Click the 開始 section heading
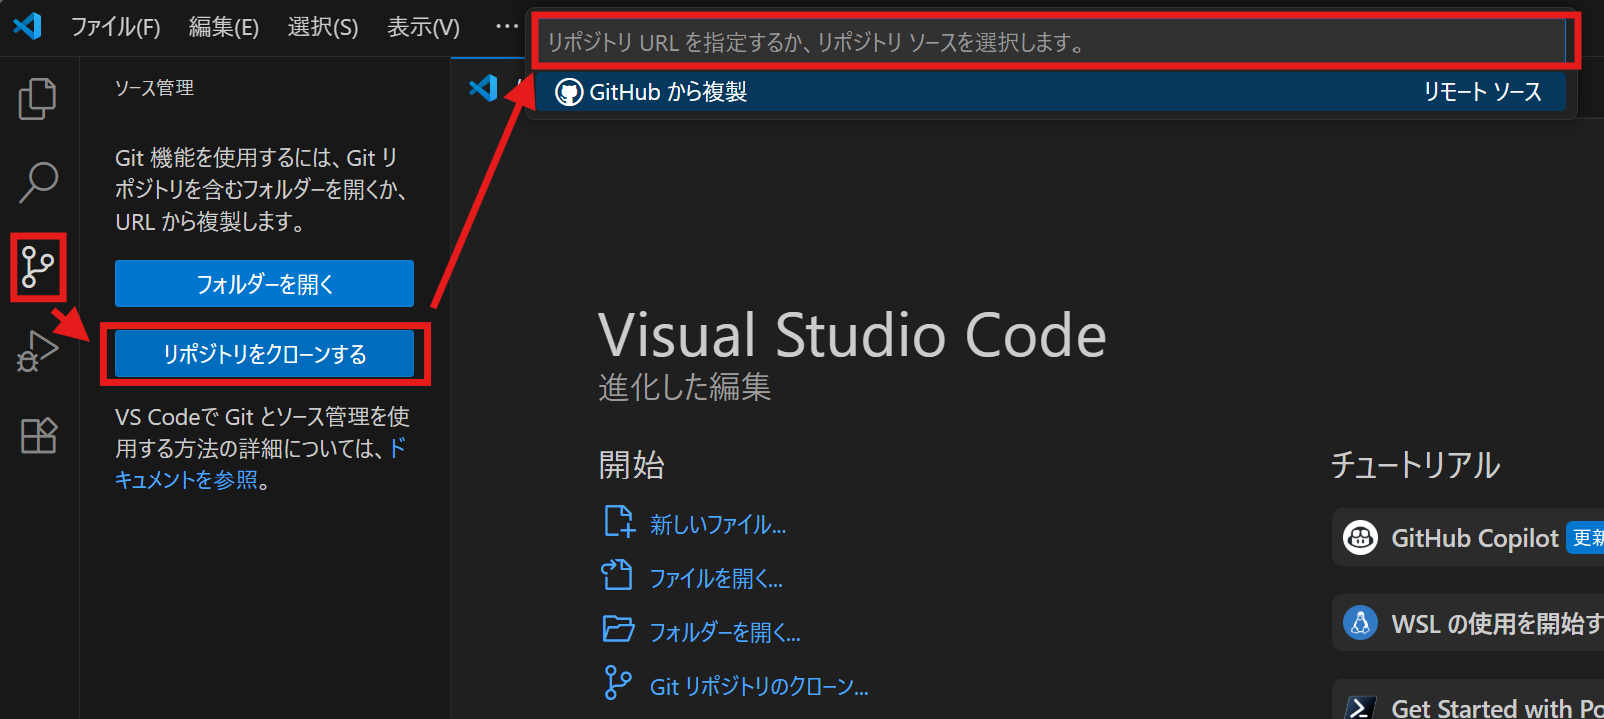Screen dimensions: 1604x719 632,465
